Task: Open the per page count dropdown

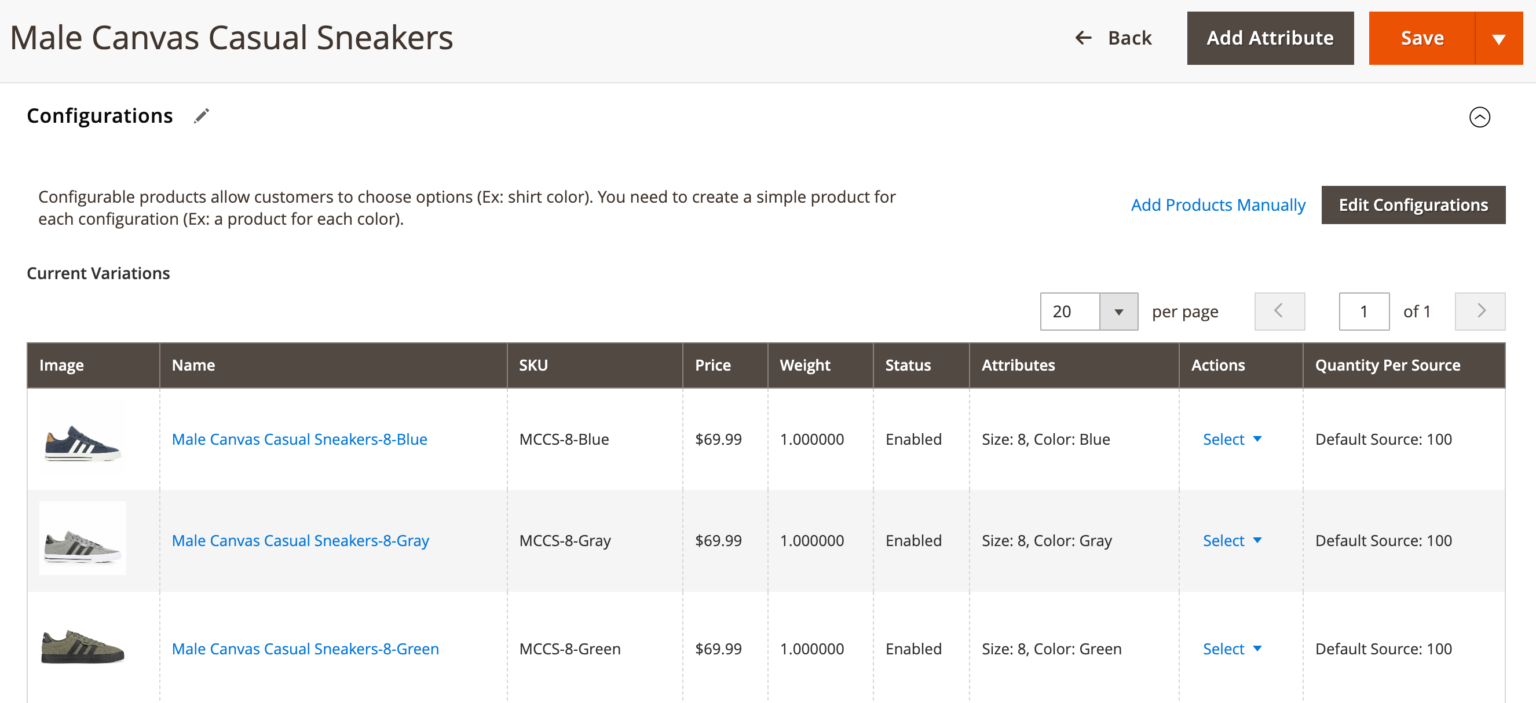Action: point(1118,311)
